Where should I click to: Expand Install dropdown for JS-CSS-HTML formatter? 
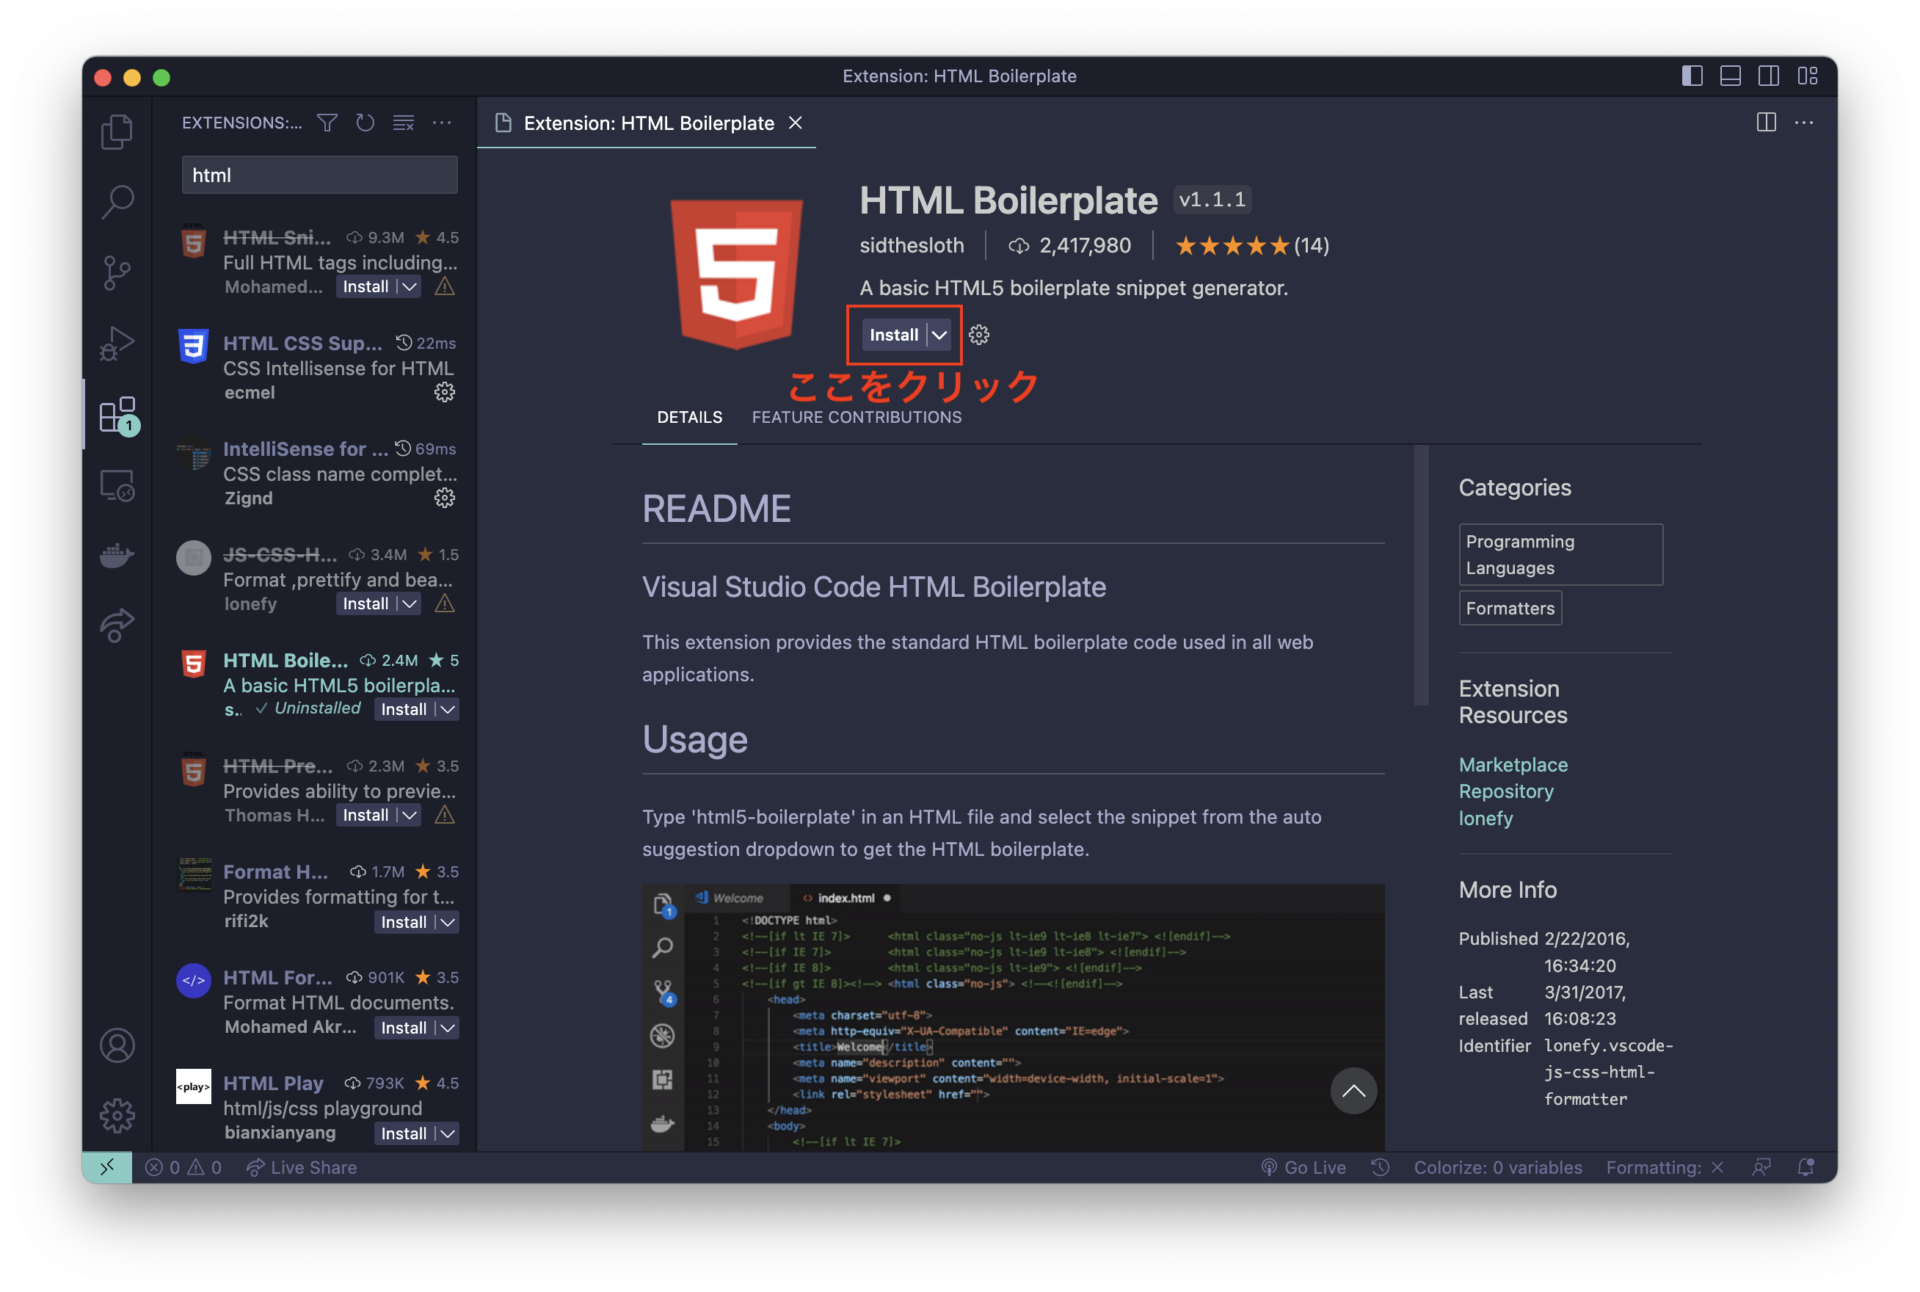click(410, 604)
